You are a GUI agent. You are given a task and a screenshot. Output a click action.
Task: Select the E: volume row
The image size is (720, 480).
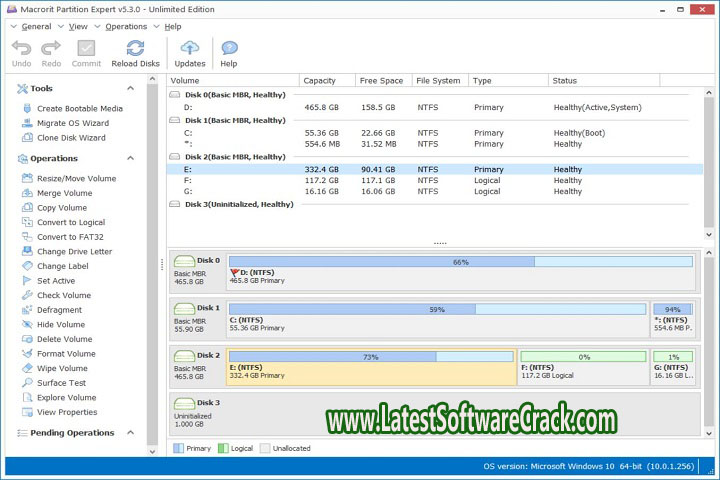click(x=434, y=169)
